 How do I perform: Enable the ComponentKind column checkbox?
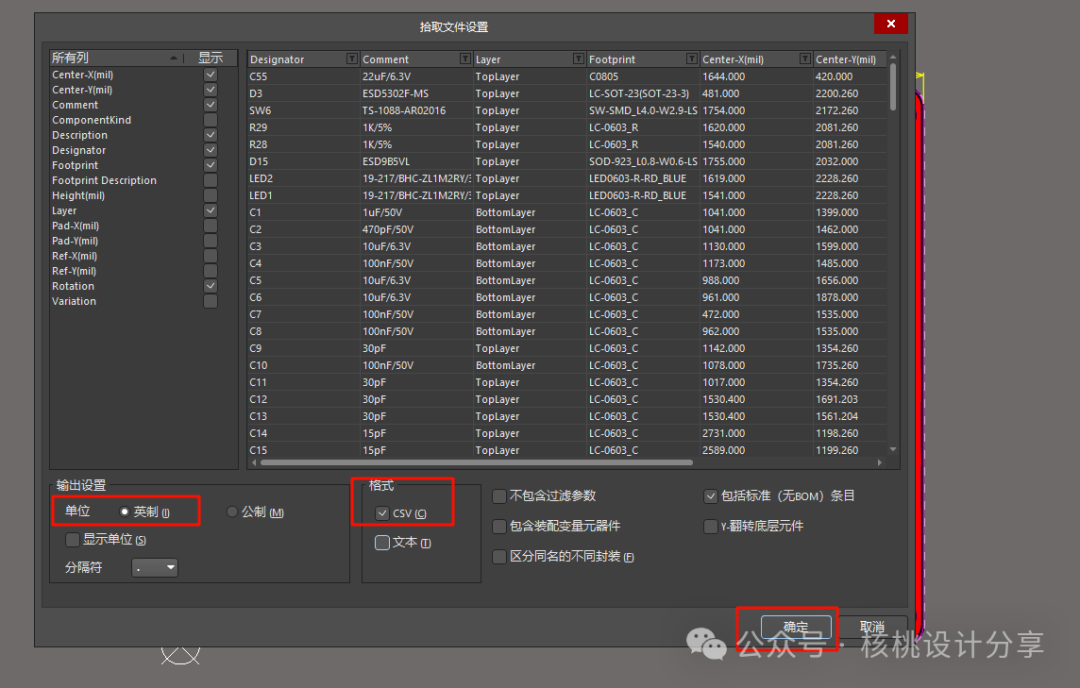click(211, 120)
